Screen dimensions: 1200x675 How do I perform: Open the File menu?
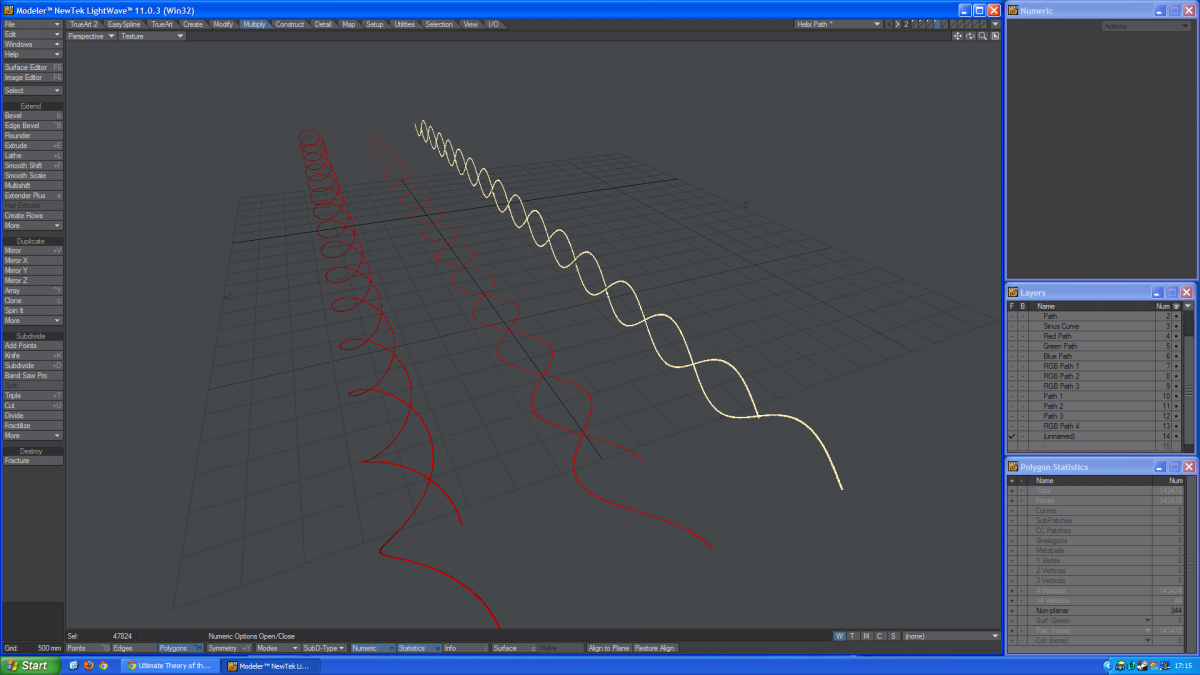coord(33,24)
